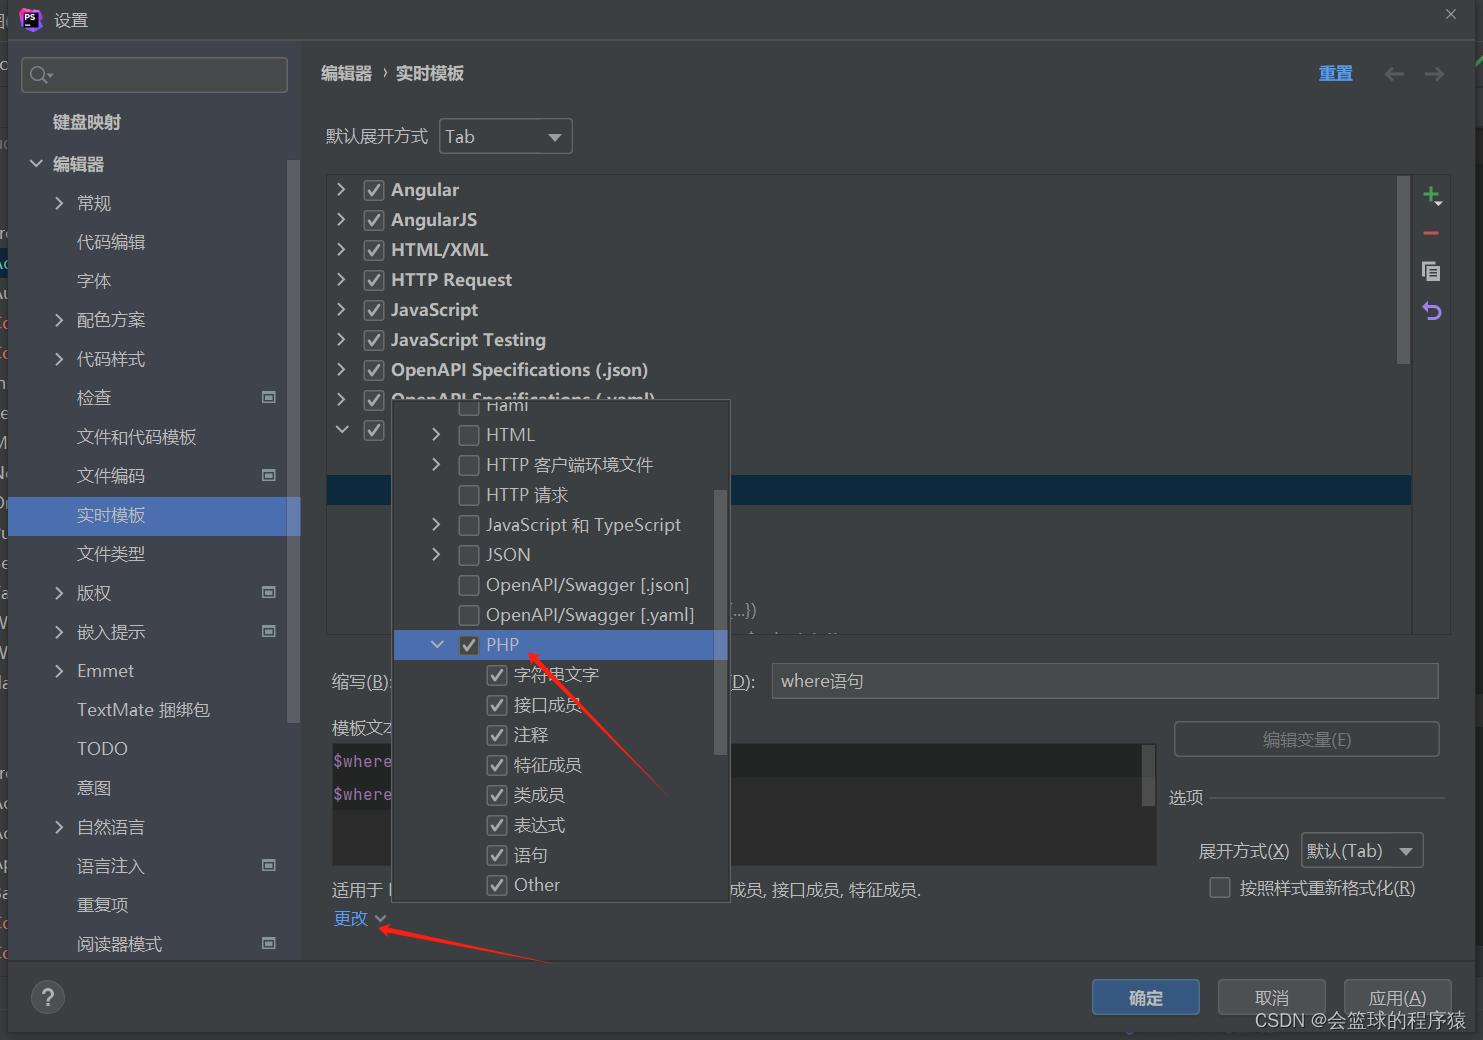1483x1040 pixels.
Task: Check the JSON context checkbox
Action: [469, 555]
